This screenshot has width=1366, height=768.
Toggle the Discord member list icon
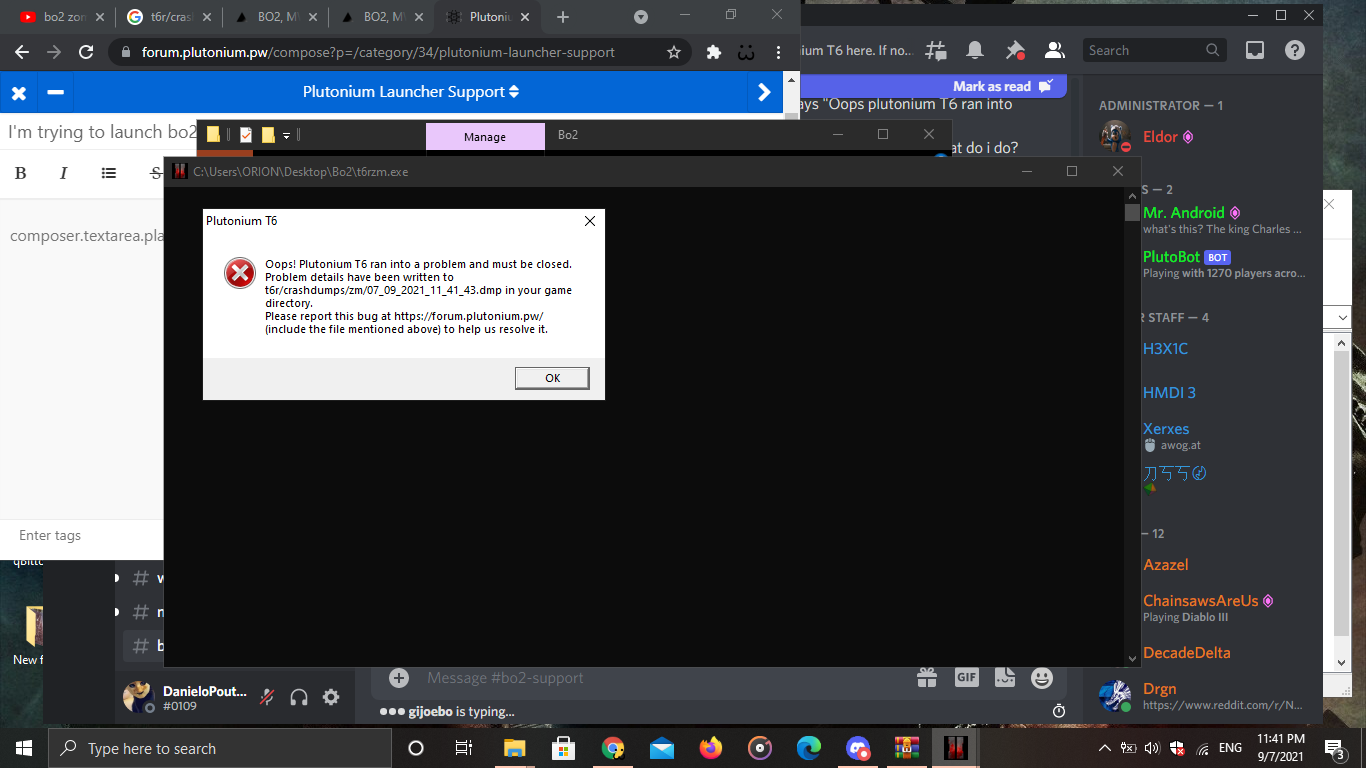[x=1054, y=51]
